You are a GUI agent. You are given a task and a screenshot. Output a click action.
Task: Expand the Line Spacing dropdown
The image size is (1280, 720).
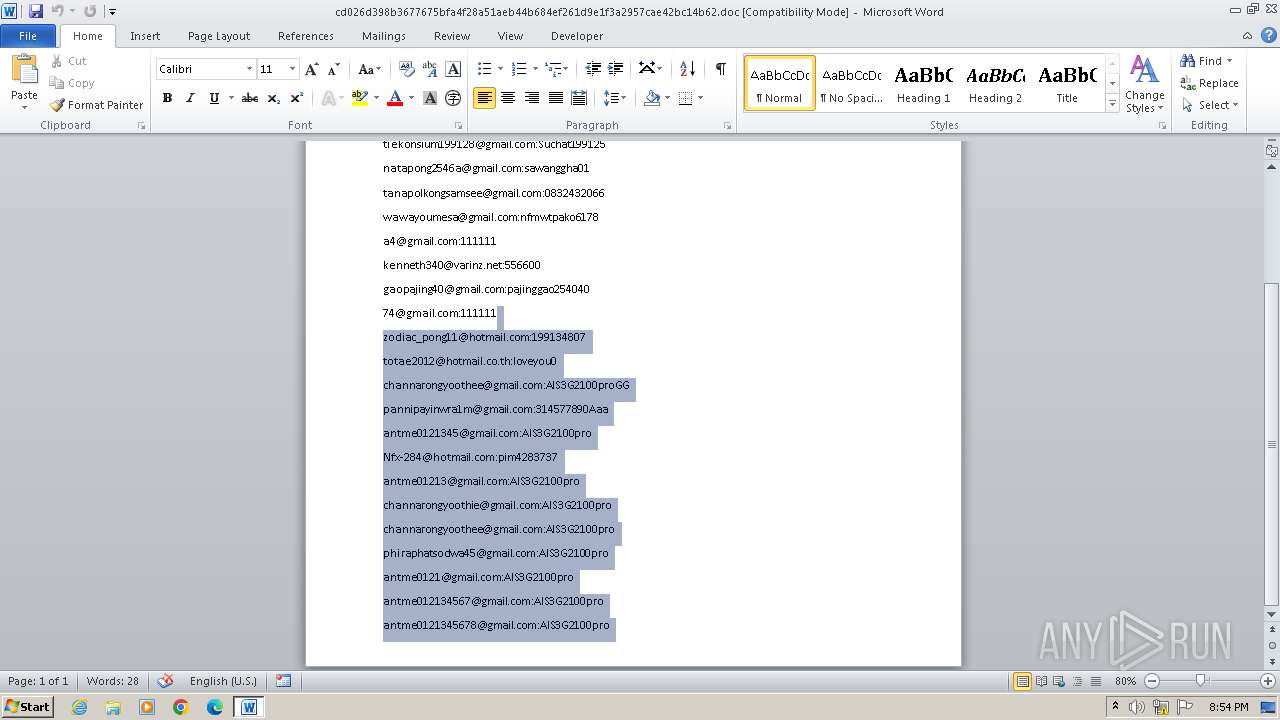pos(615,98)
